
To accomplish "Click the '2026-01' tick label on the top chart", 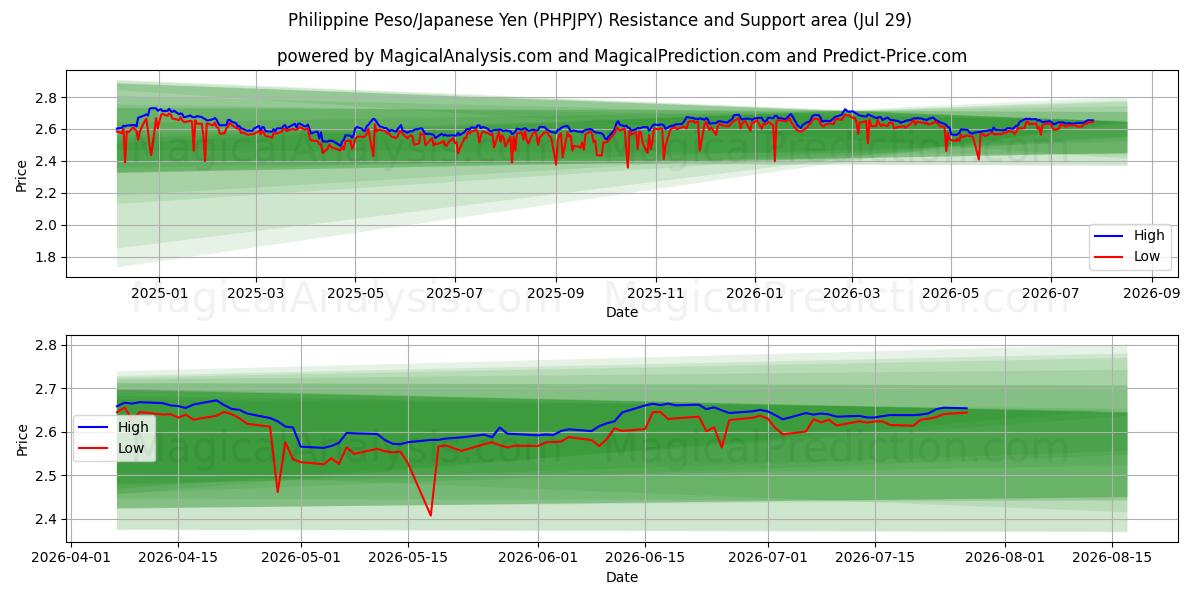I will [755, 294].
